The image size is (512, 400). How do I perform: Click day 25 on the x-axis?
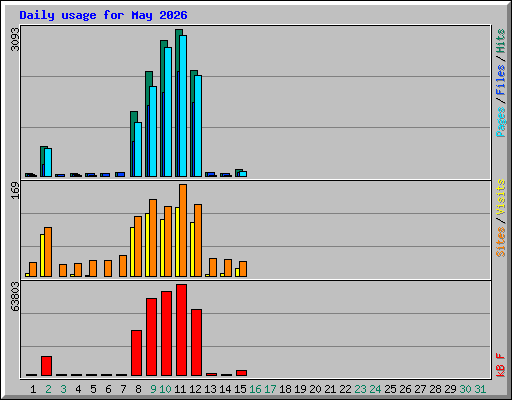click(x=390, y=389)
